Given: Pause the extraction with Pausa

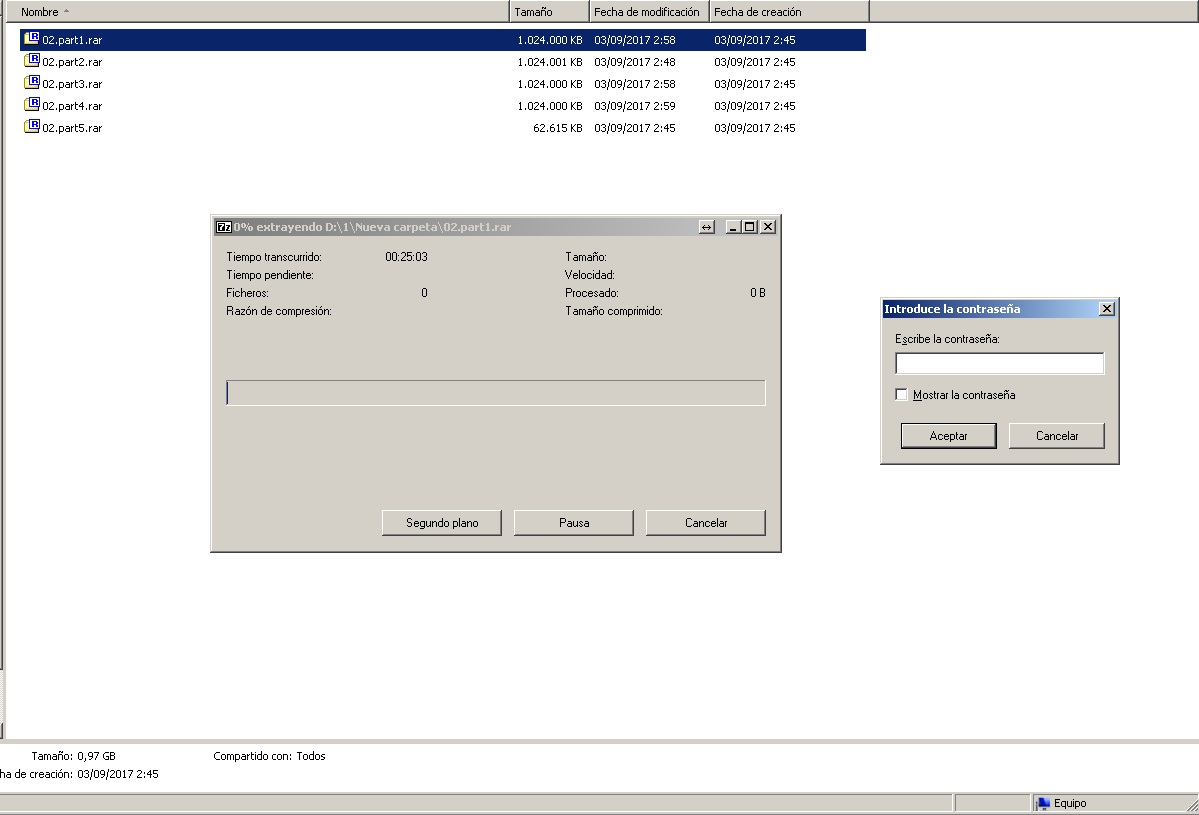Looking at the screenshot, I should (574, 523).
